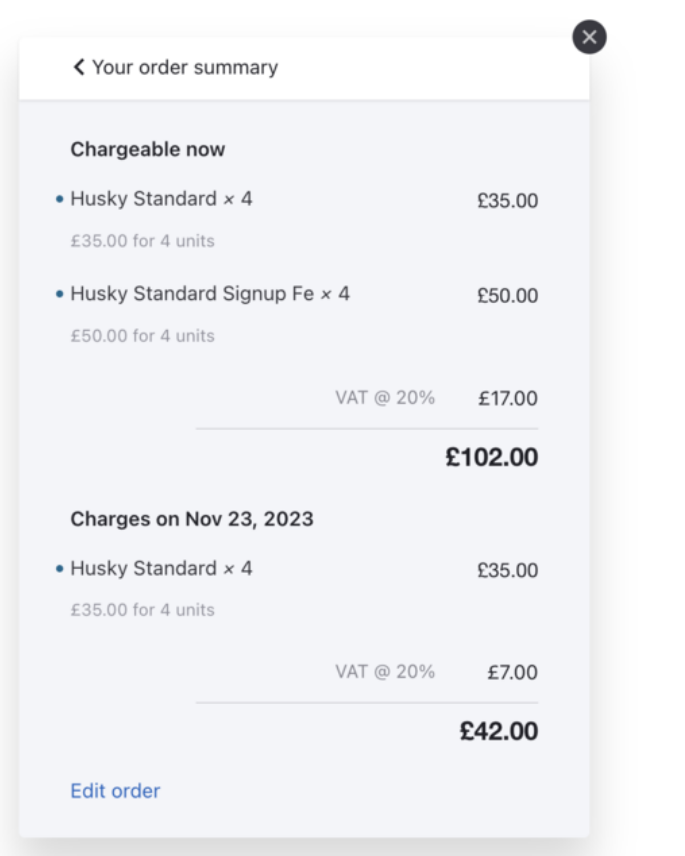Click the £7.00 VAT amount
The image size is (685, 856).
point(512,673)
